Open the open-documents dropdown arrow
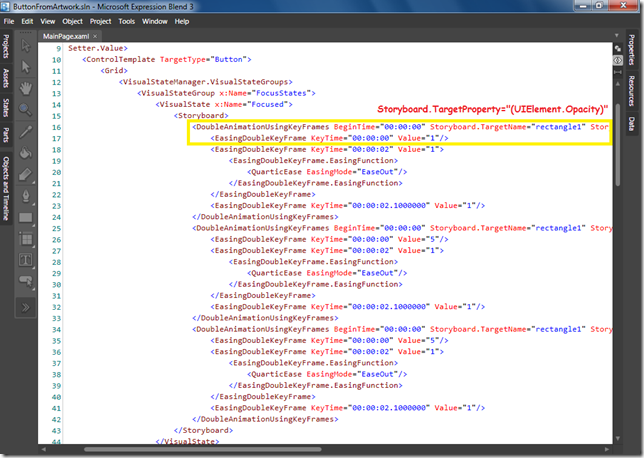Image resolution: width=644 pixels, height=458 pixels. click(x=616, y=36)
